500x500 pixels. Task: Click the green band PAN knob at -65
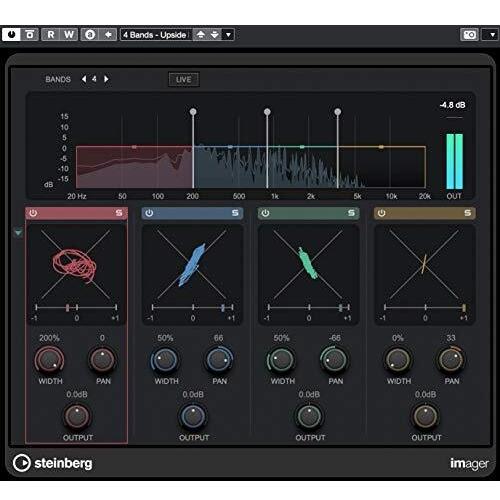click(334, 360)
